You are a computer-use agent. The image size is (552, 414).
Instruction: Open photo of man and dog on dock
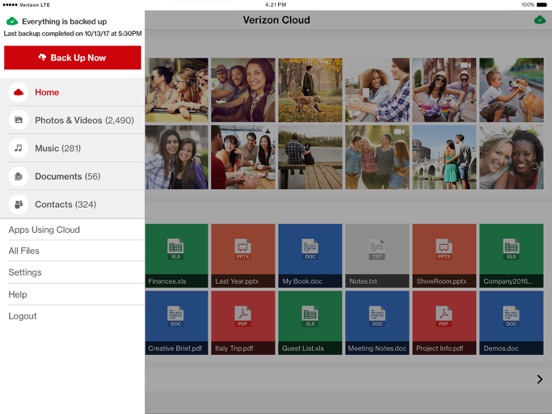[x=310, y=157]
